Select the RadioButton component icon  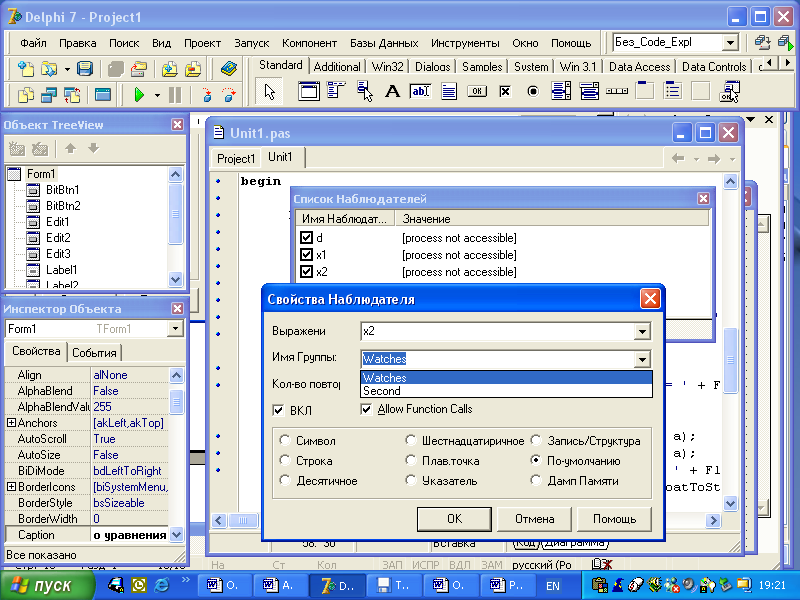[x=533, y=92]
